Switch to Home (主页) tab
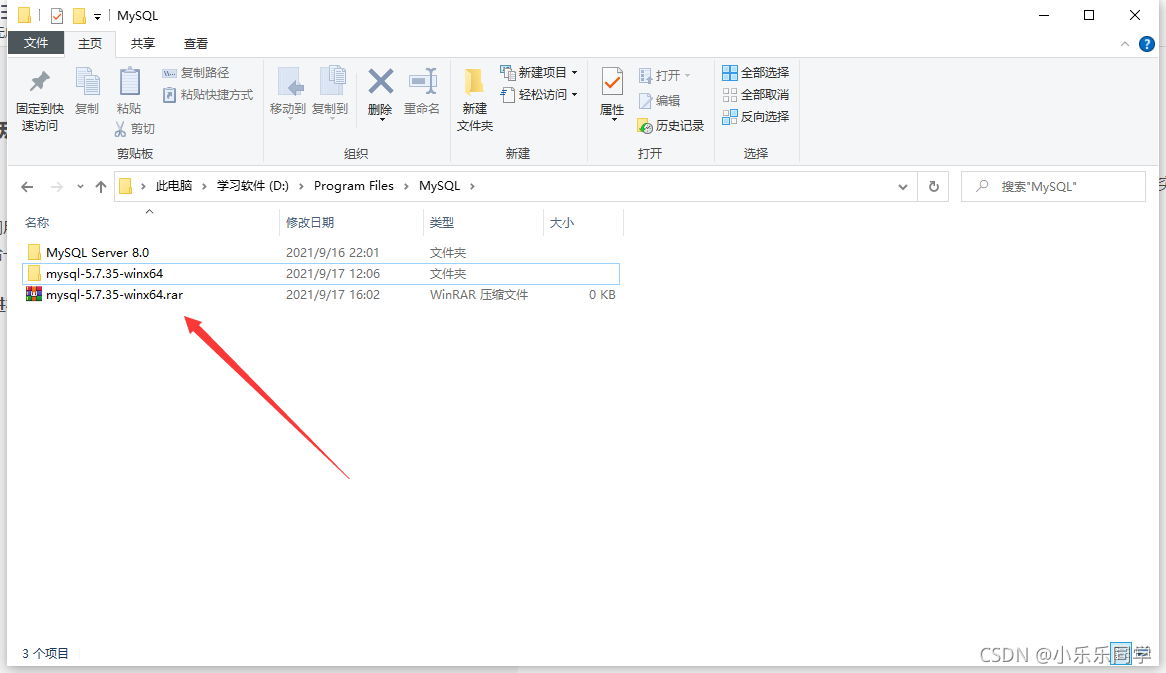 point(90,44)
